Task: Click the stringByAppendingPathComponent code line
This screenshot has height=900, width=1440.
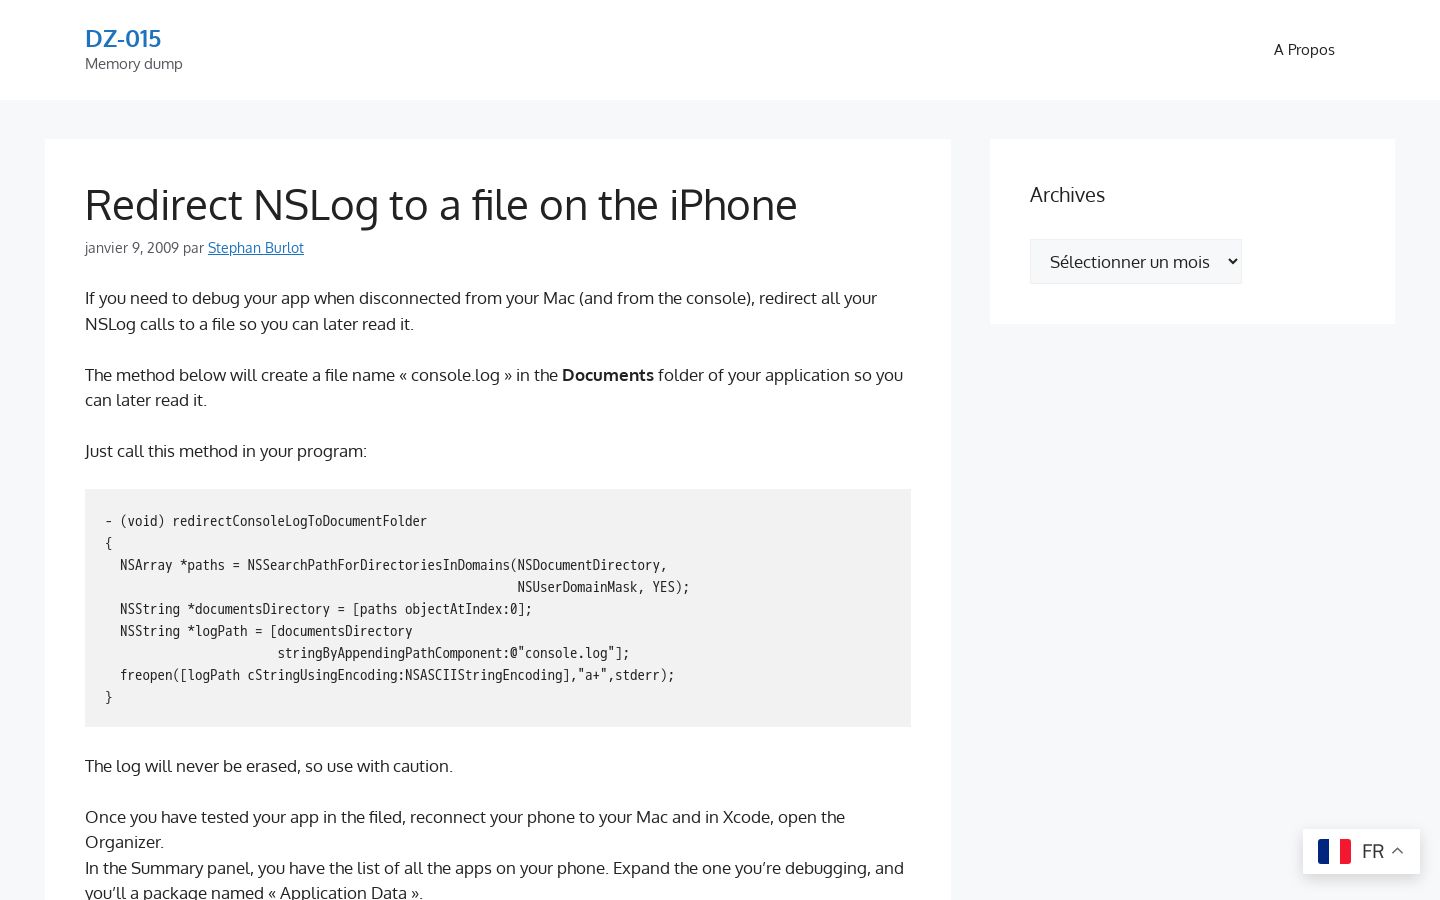Action: coord(453,653)
